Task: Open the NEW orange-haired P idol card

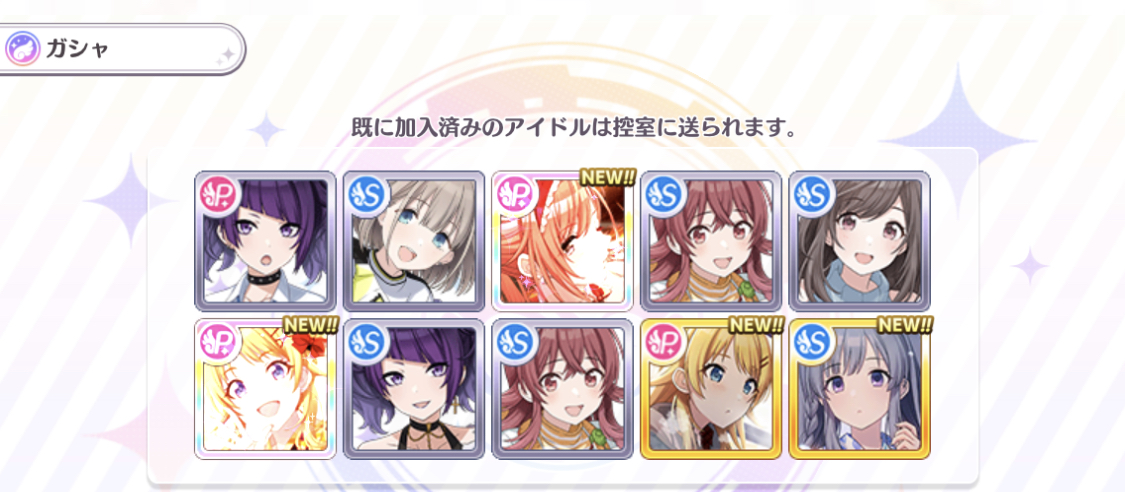Action: pyautogui.click(x=562, y=240)
